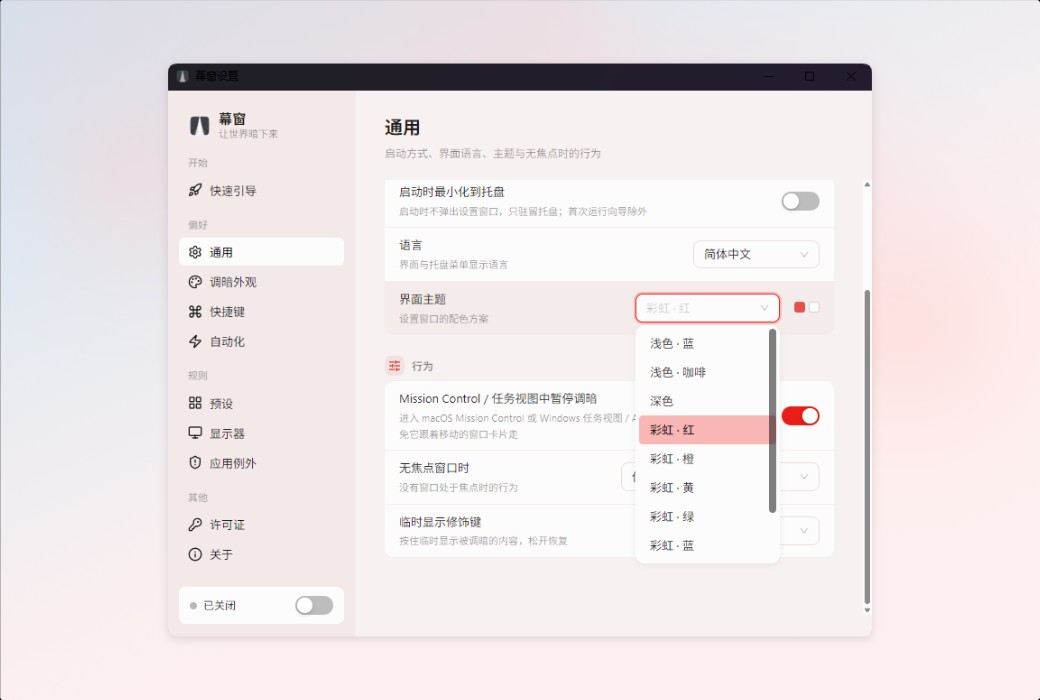
Task: Click the sliders icon next to 行为
Action: point(395,366)
